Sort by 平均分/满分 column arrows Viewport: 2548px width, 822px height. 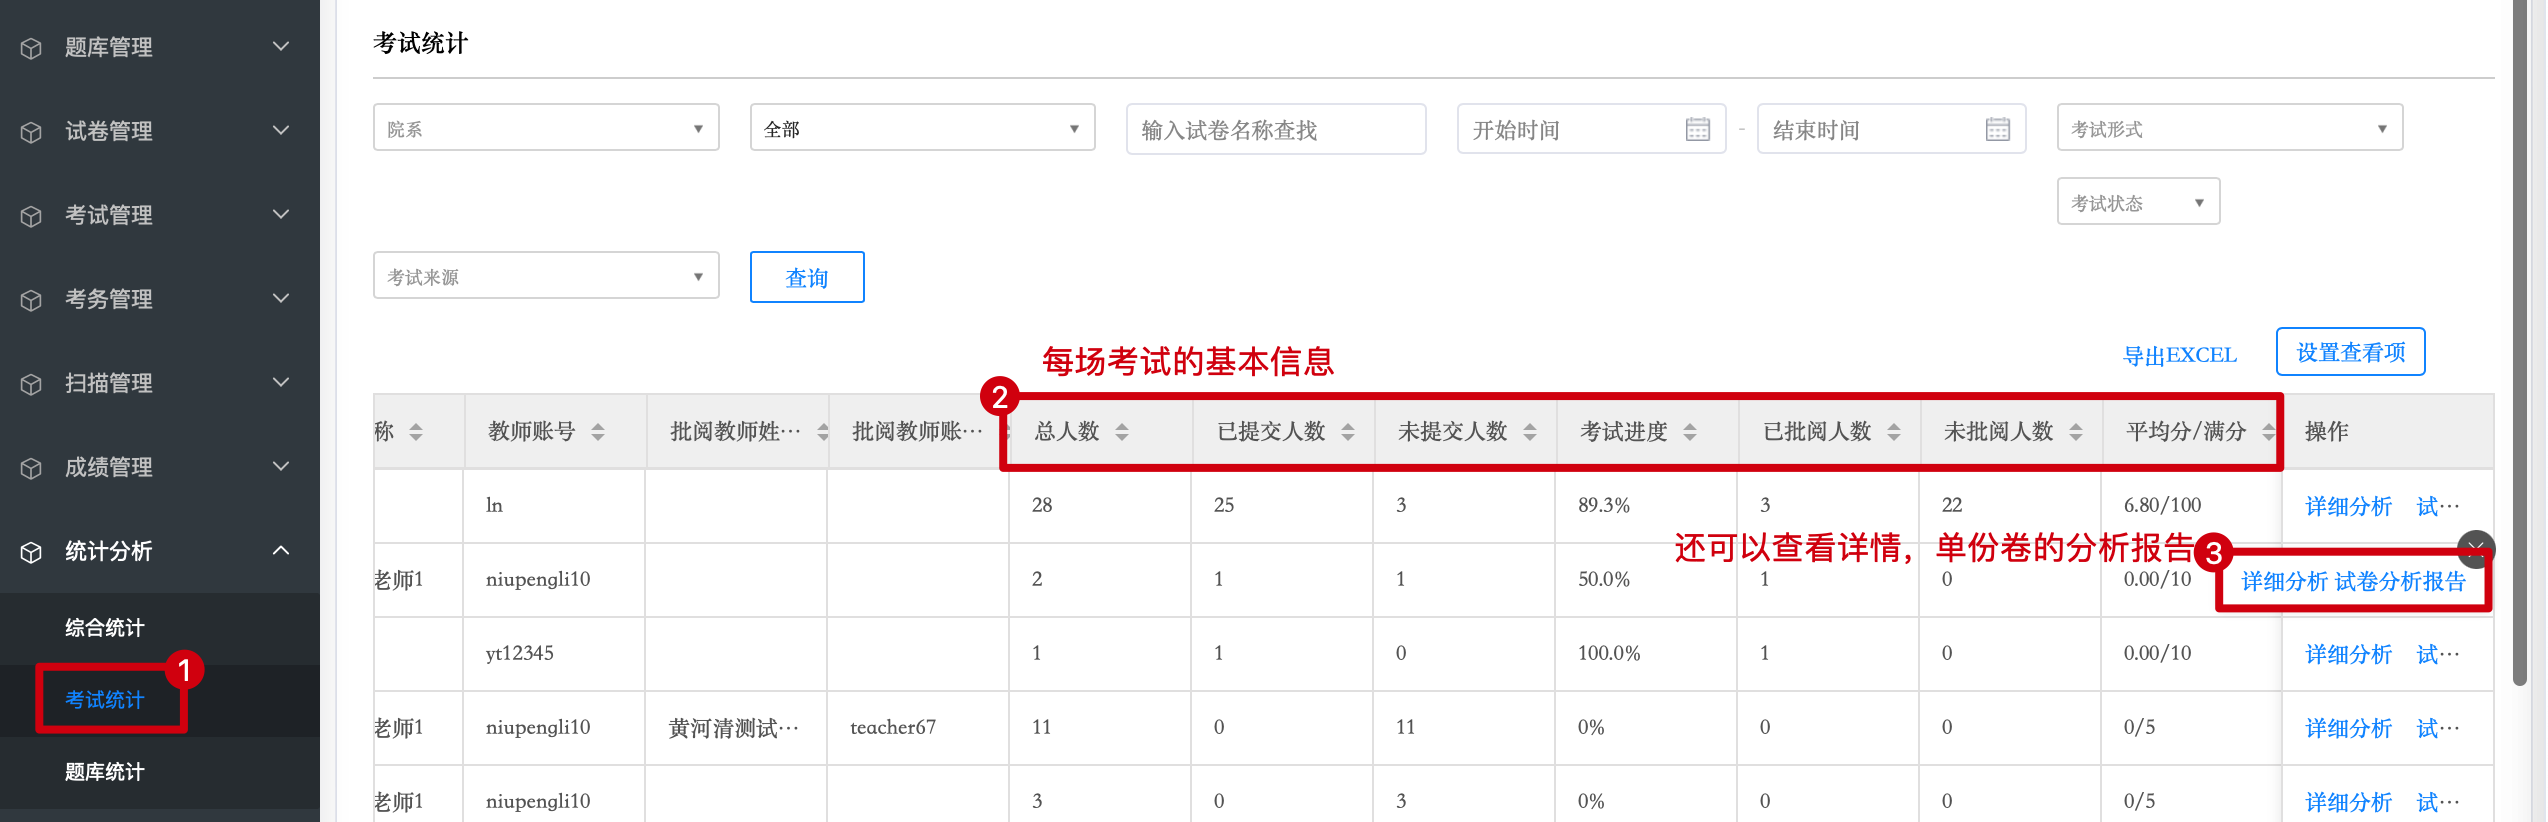[2269, 432]
